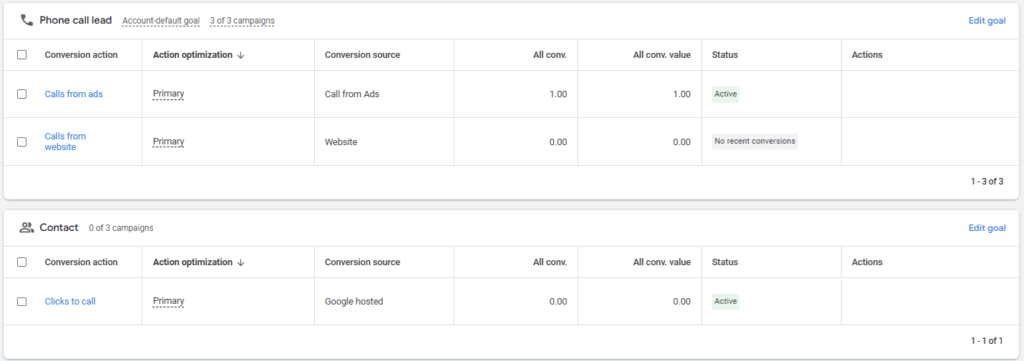Open Primary optimization option for Calls from website
The width and height of the screenshot is (1024, 361).
[x=168, y=142]
